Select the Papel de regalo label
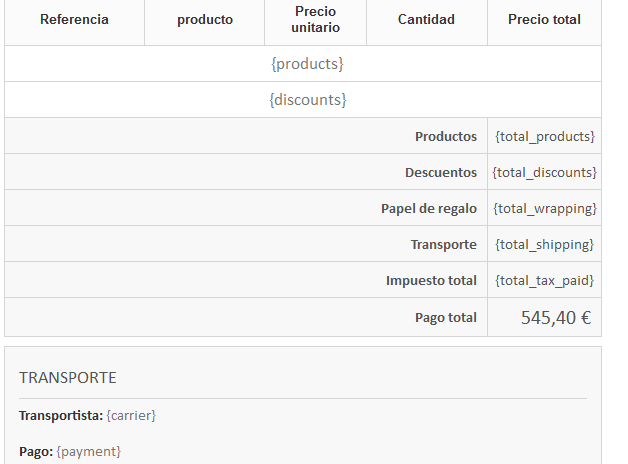 pyautogui.click(x=429, y=208)
